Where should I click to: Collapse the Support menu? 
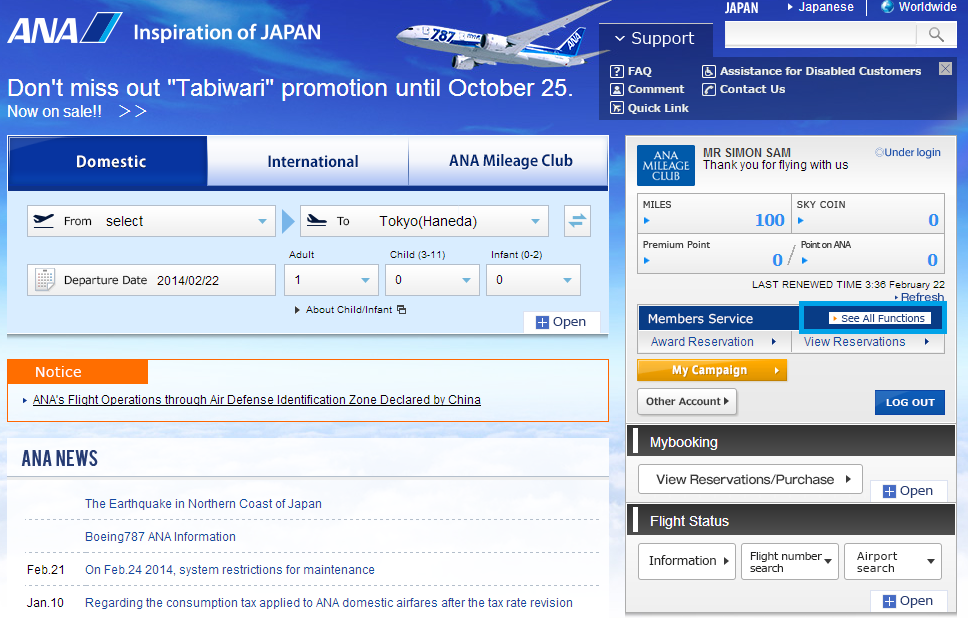click(x=619, y=38)
